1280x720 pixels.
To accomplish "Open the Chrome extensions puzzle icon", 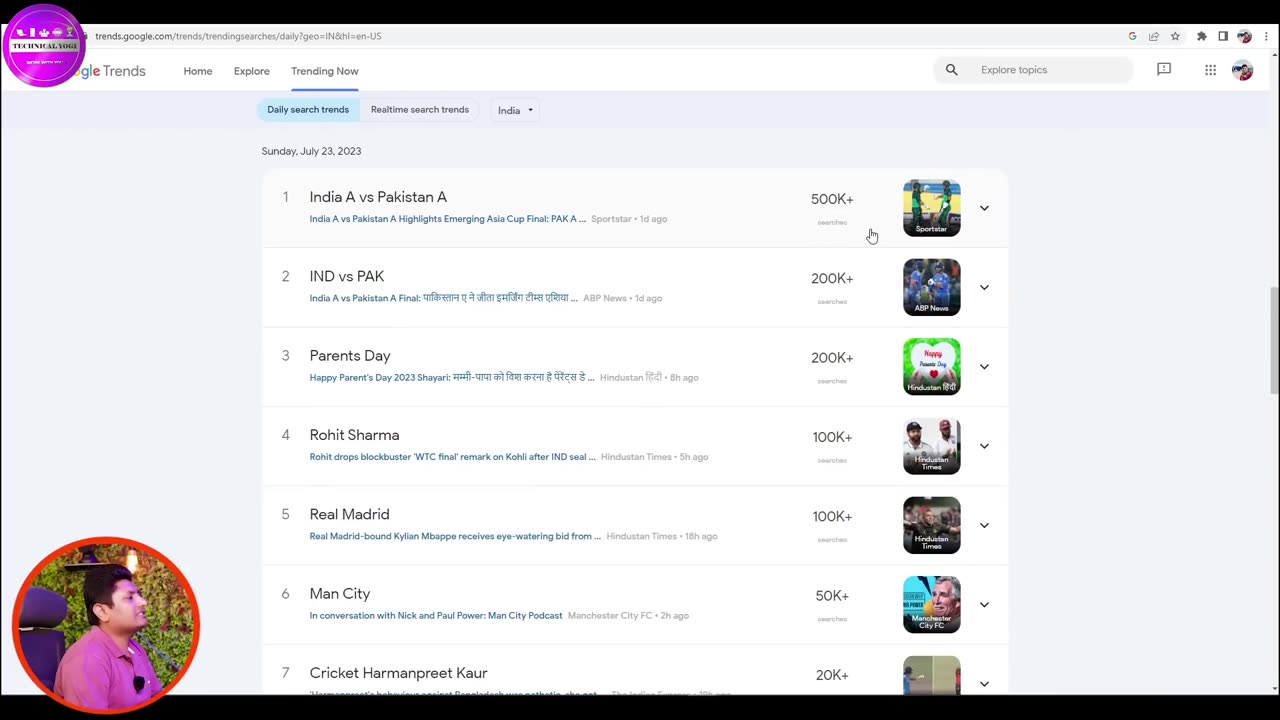I will click(1201, 36).
